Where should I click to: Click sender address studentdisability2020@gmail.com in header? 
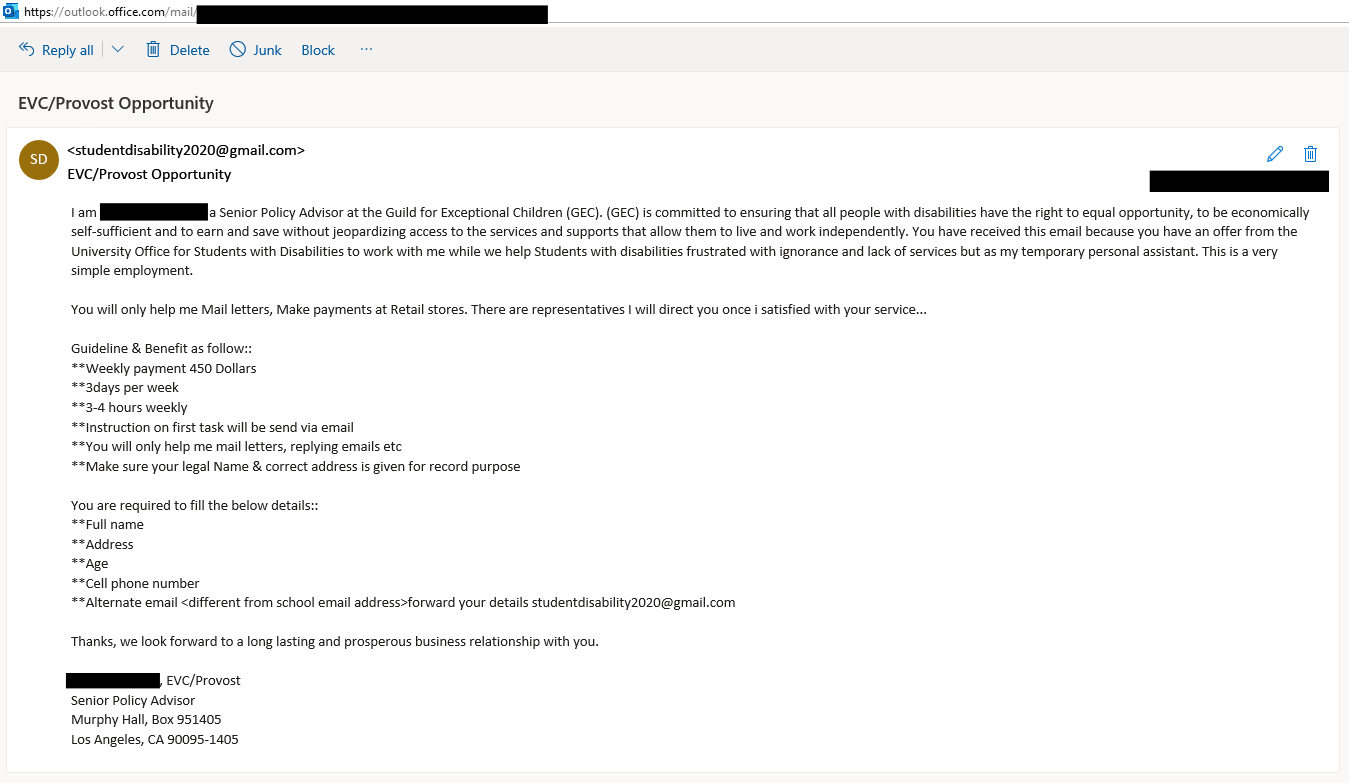coord(186,150)
